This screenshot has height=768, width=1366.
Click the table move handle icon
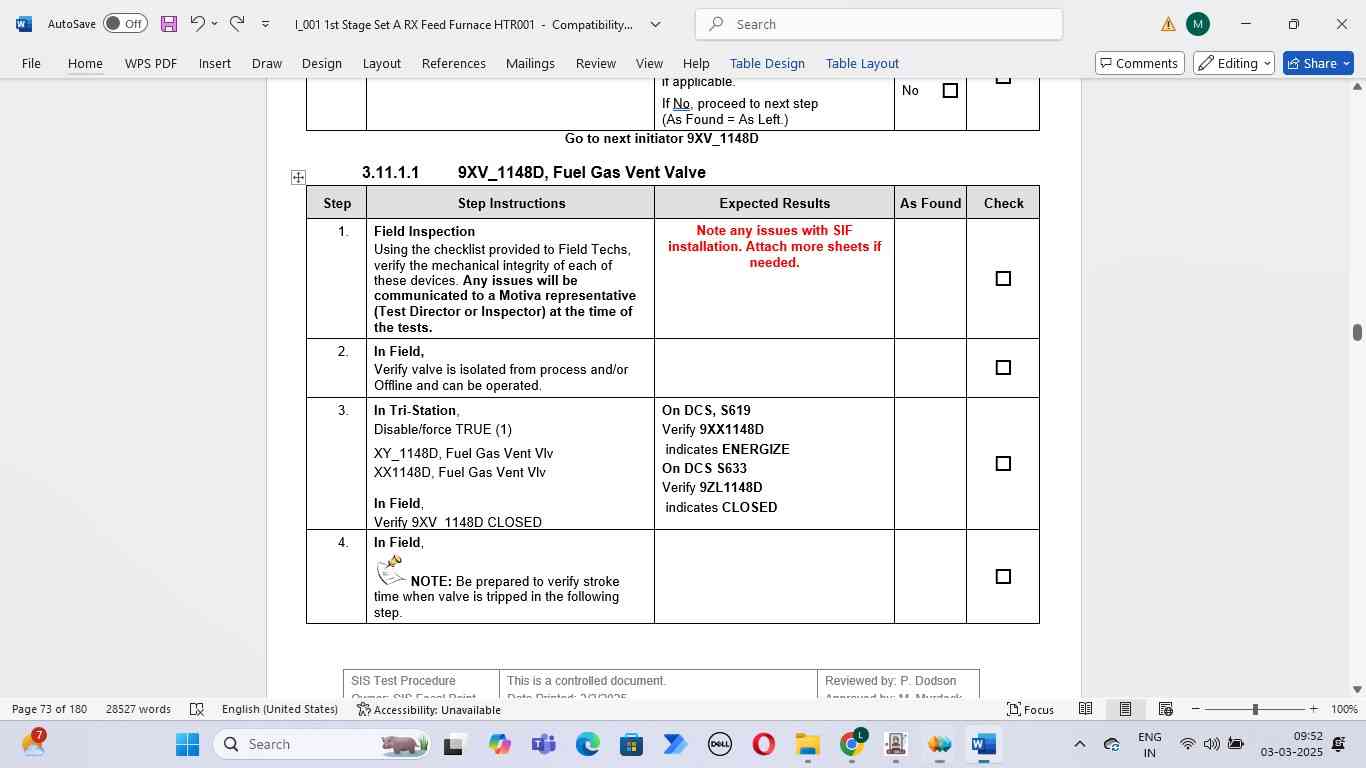(x=298, y=177)
